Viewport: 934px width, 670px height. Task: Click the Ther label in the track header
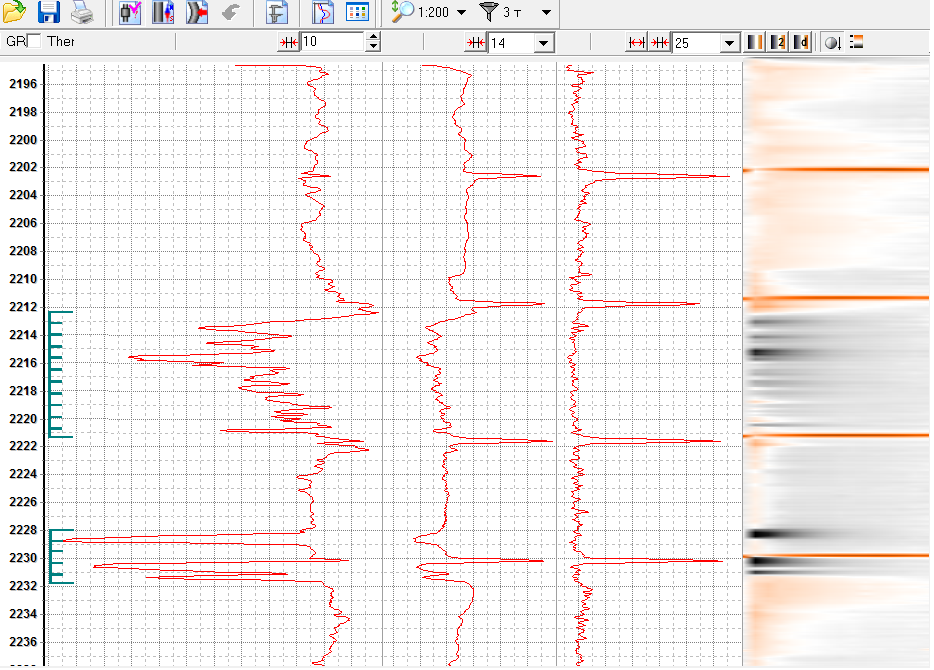coord(61,41)
